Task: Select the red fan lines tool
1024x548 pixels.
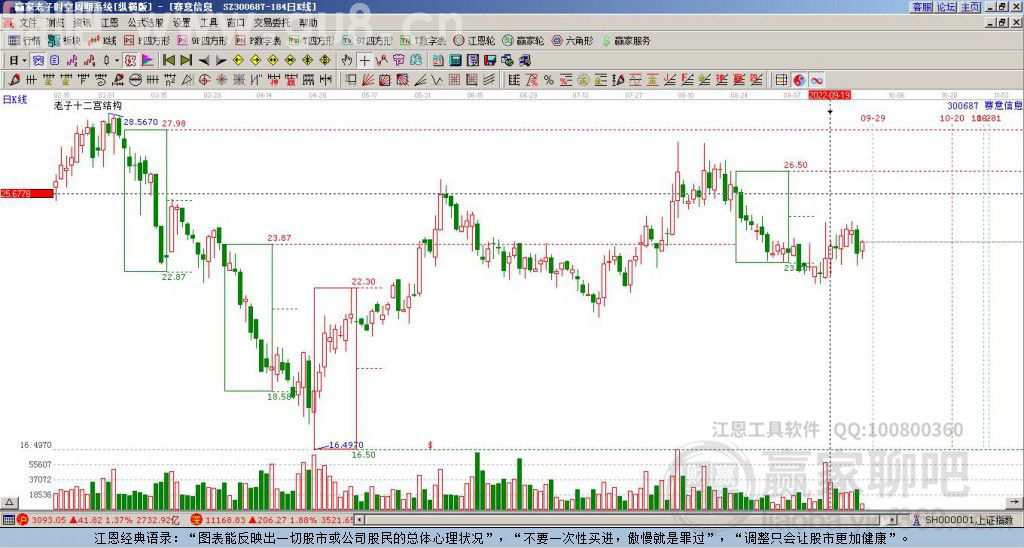Action: 366,80
